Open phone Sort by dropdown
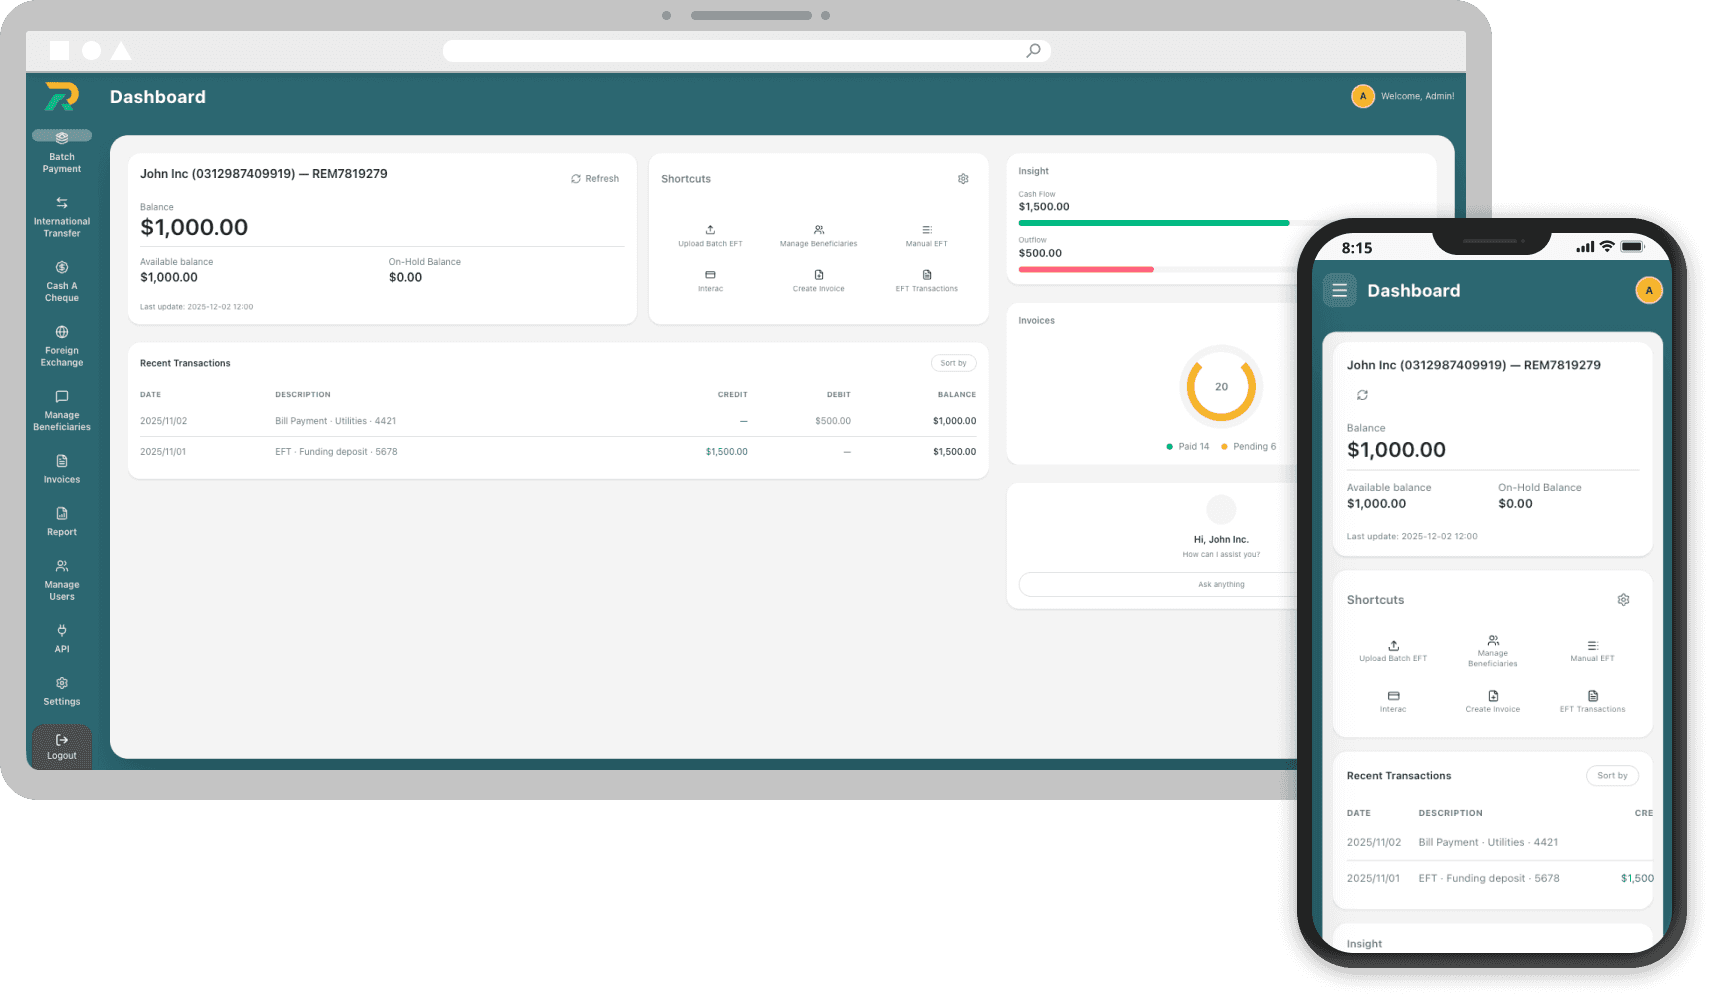The image size is (1711, 996). (x=1612, y=776)
